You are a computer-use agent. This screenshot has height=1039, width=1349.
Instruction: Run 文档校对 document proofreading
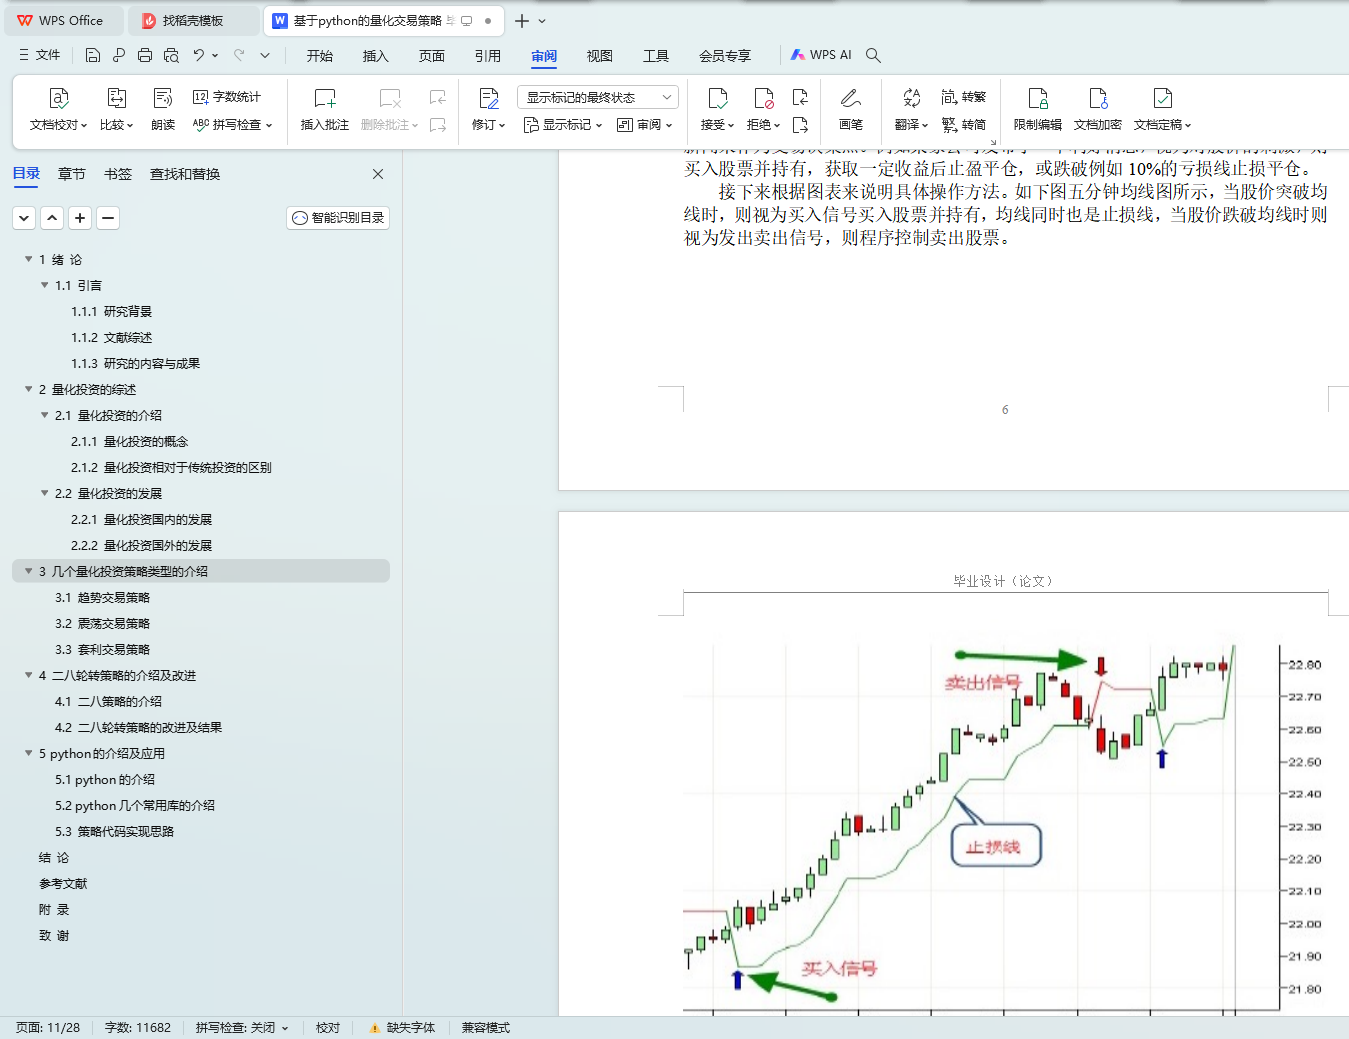point(59,110)
